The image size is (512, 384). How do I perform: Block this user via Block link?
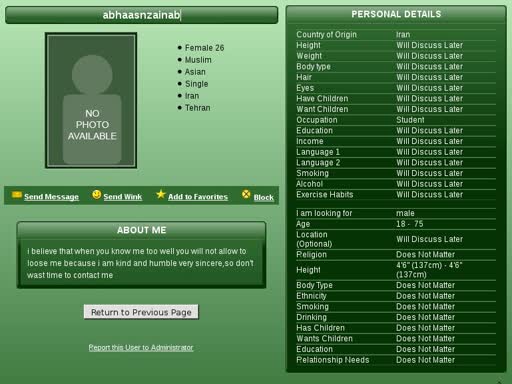264,197
